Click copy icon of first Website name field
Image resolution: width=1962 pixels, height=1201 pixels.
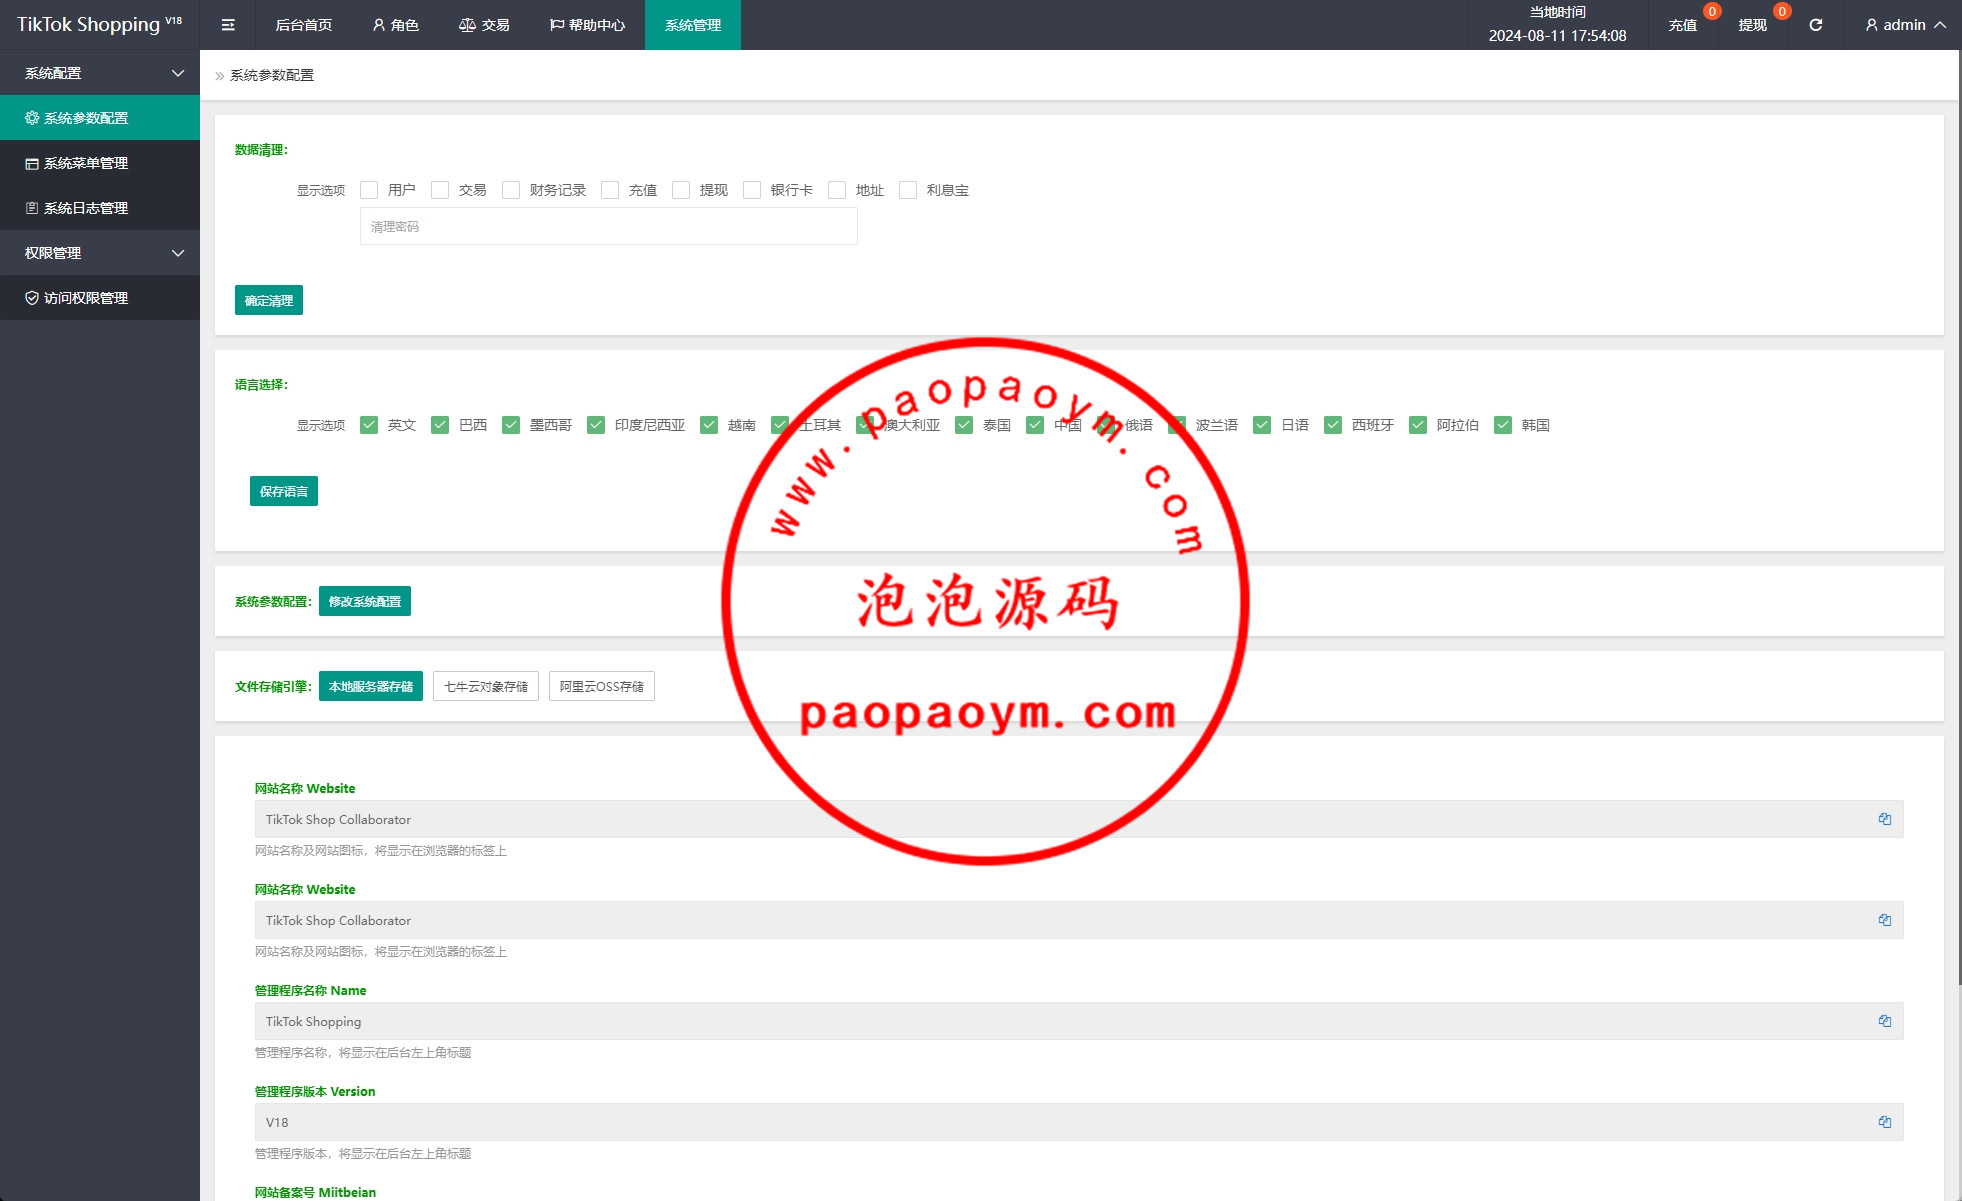[x=1884, y=819]
